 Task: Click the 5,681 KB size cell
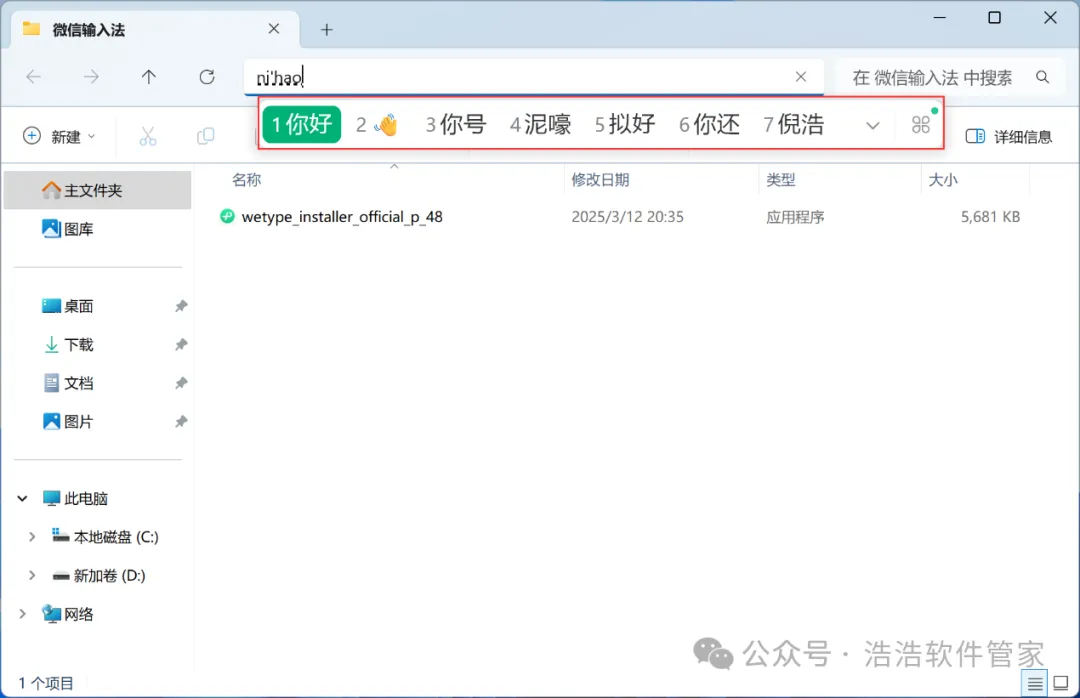click(990, 217)
